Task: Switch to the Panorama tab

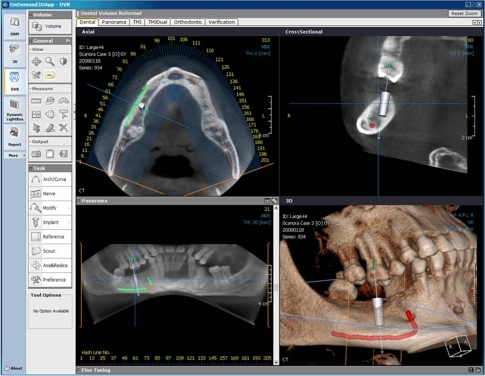Action: [114, 22]
